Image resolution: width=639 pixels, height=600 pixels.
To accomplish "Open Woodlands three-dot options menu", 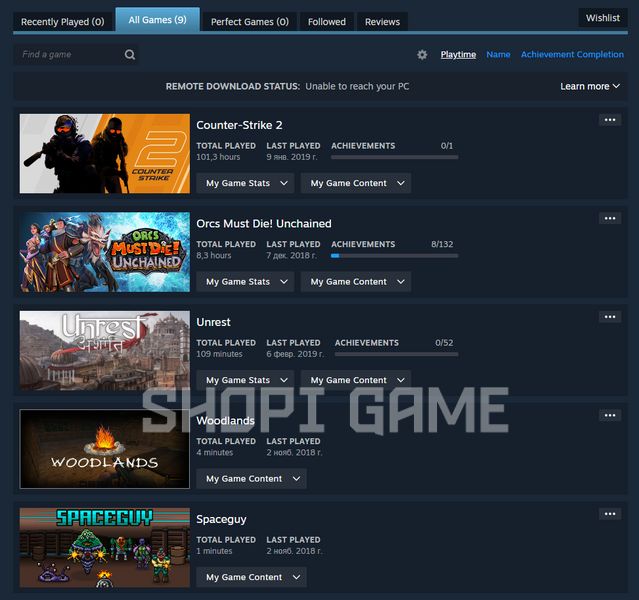I will click(x=610, y=415).
